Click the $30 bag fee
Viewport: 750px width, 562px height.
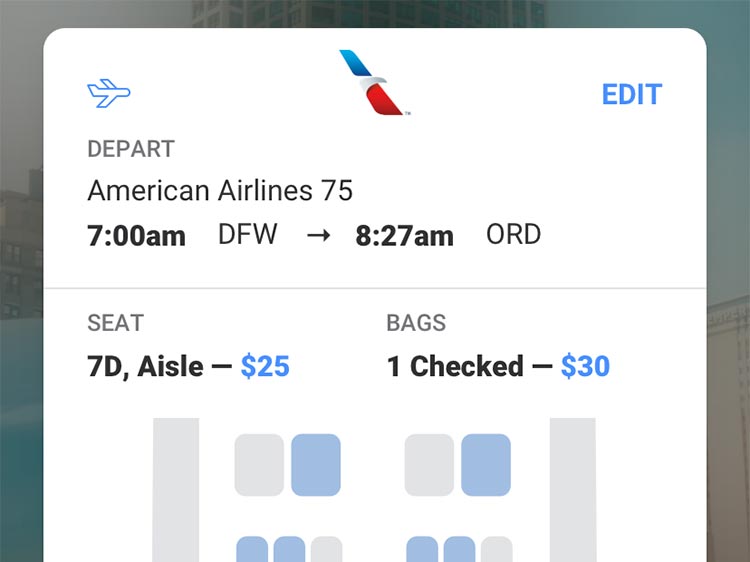click(x=585, y=366)
